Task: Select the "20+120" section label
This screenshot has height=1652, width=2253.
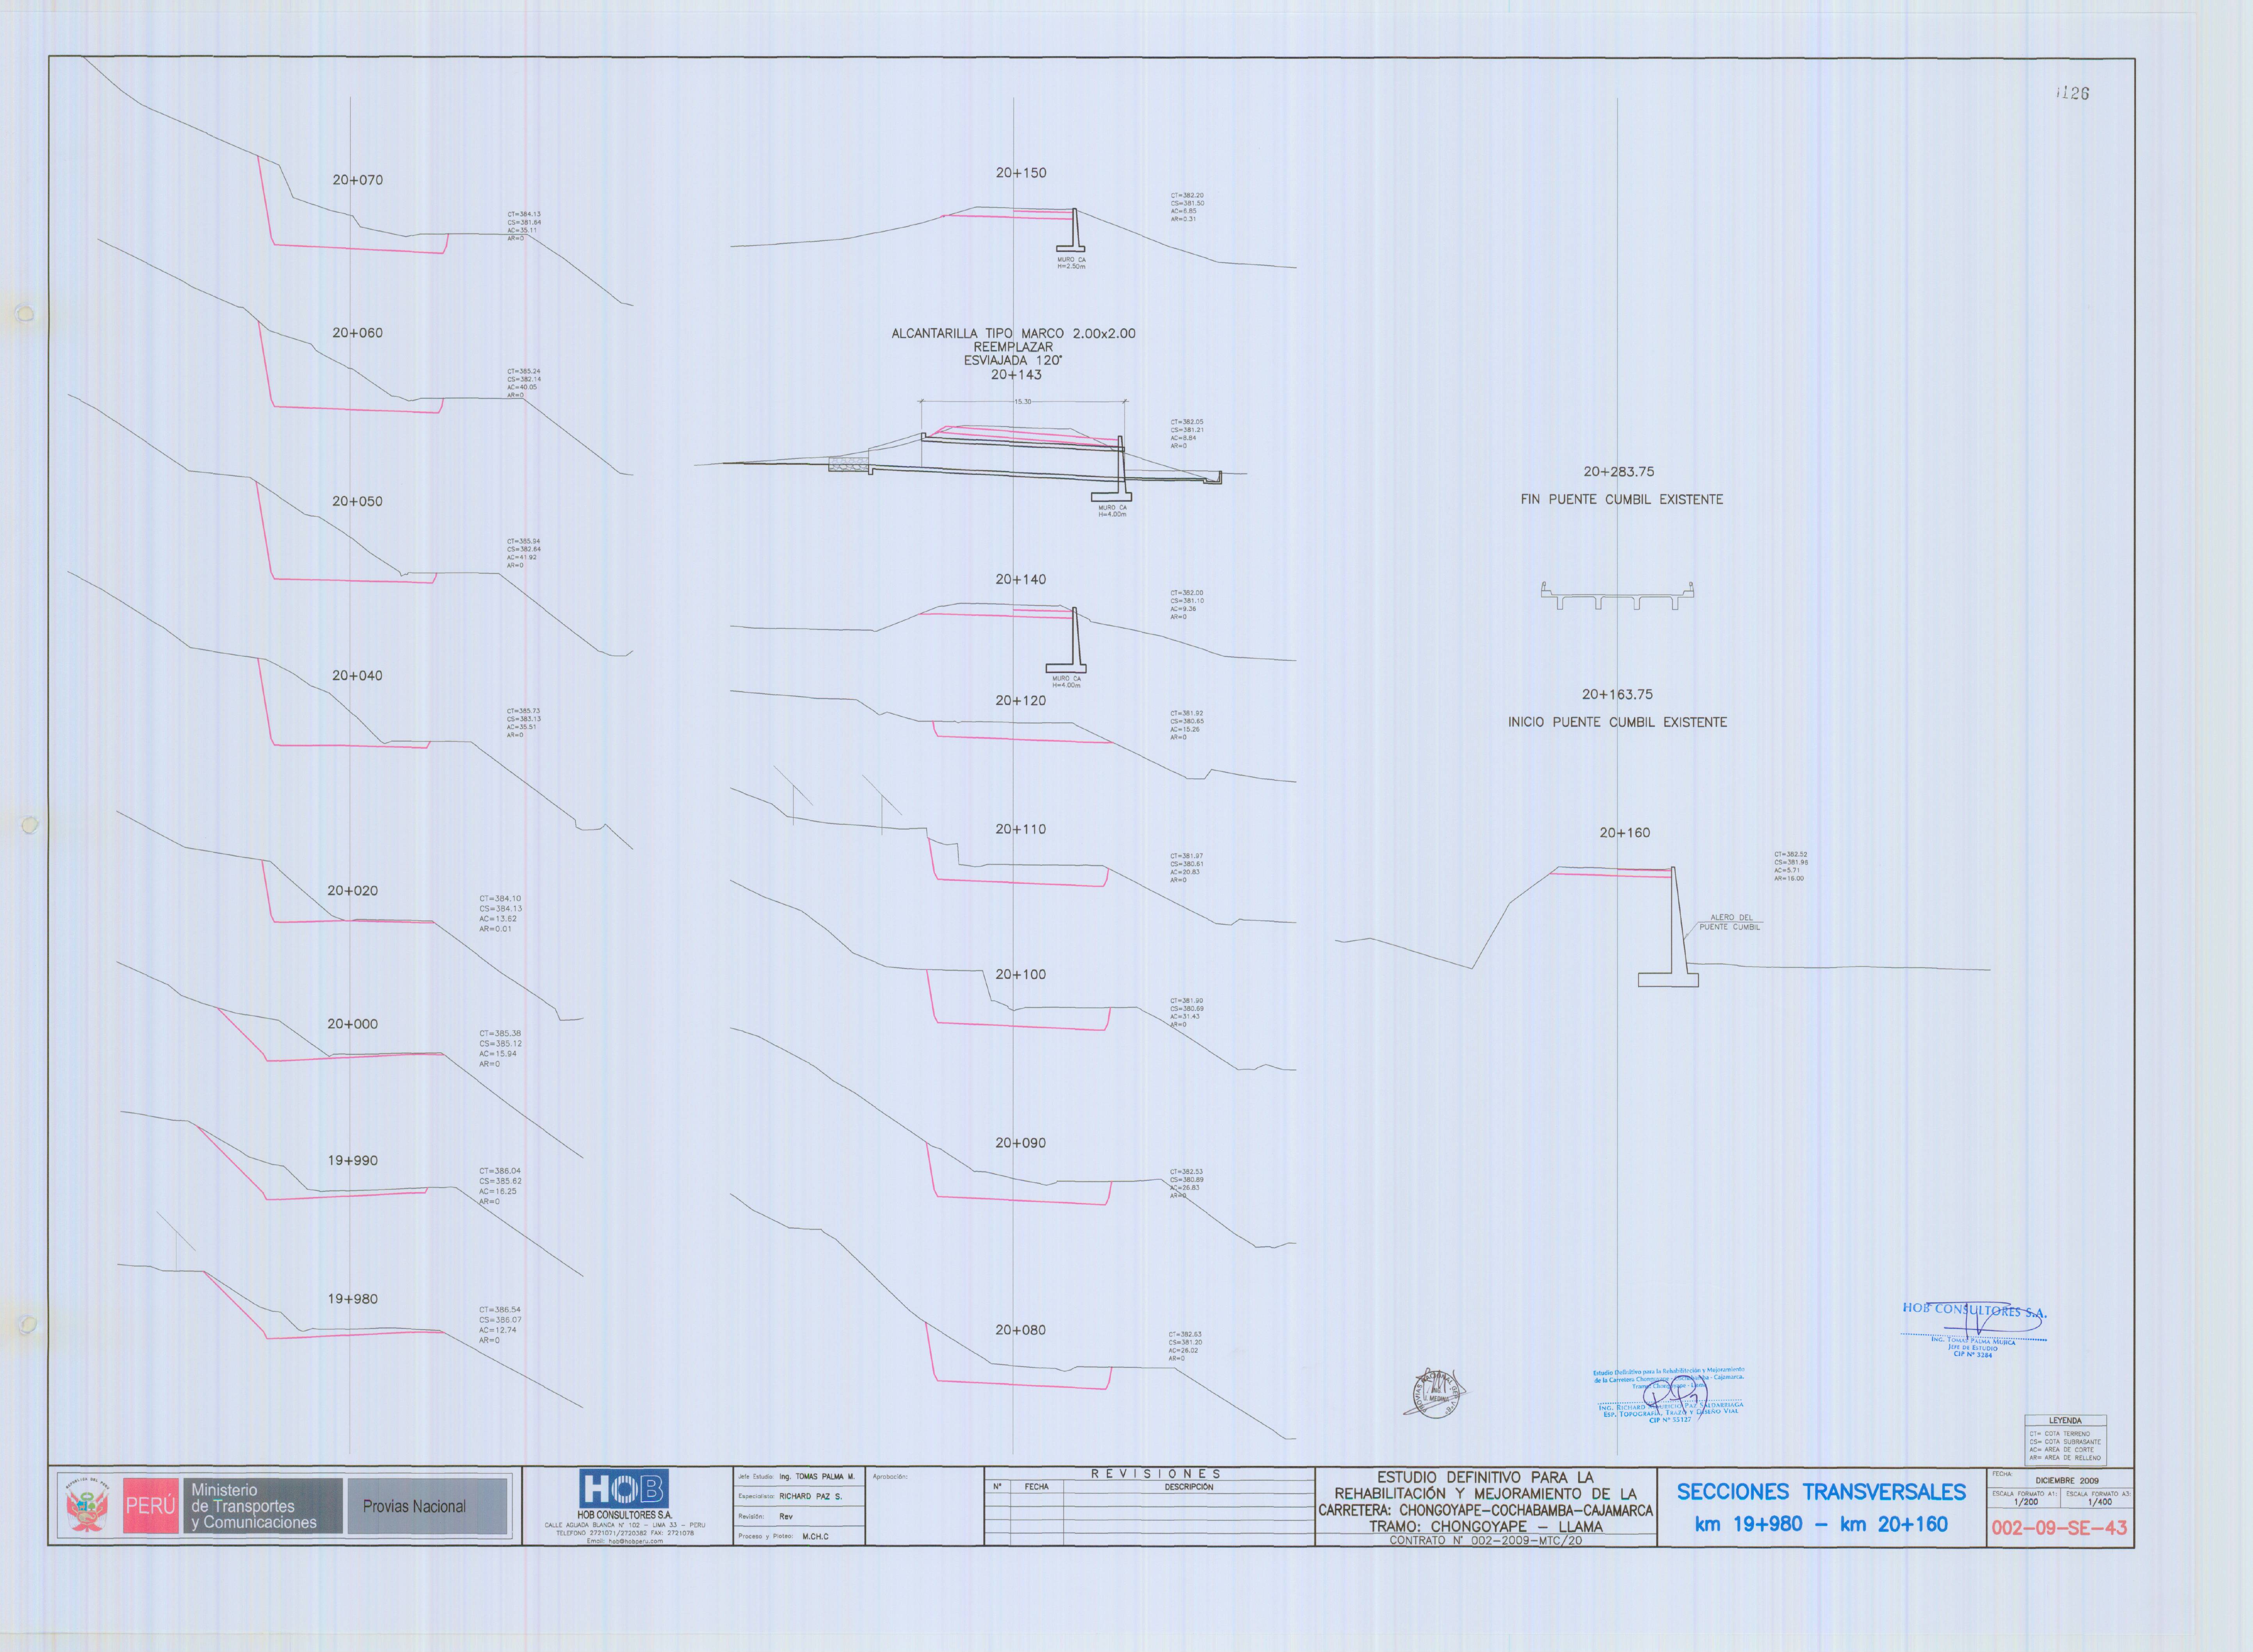Action: tap(1021, 701)
